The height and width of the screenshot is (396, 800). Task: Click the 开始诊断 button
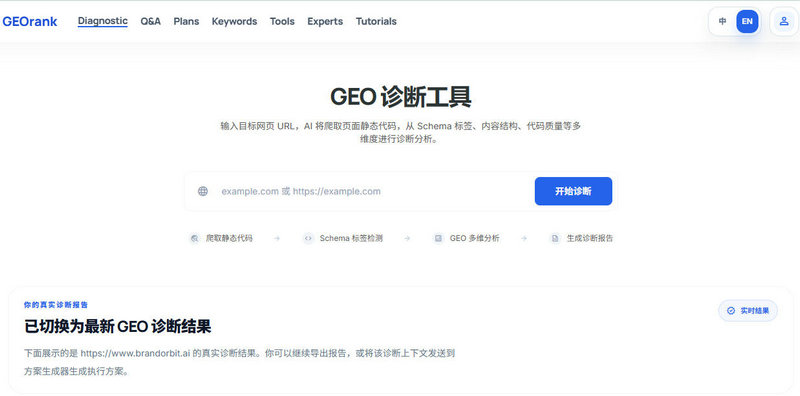click(573, 191)
